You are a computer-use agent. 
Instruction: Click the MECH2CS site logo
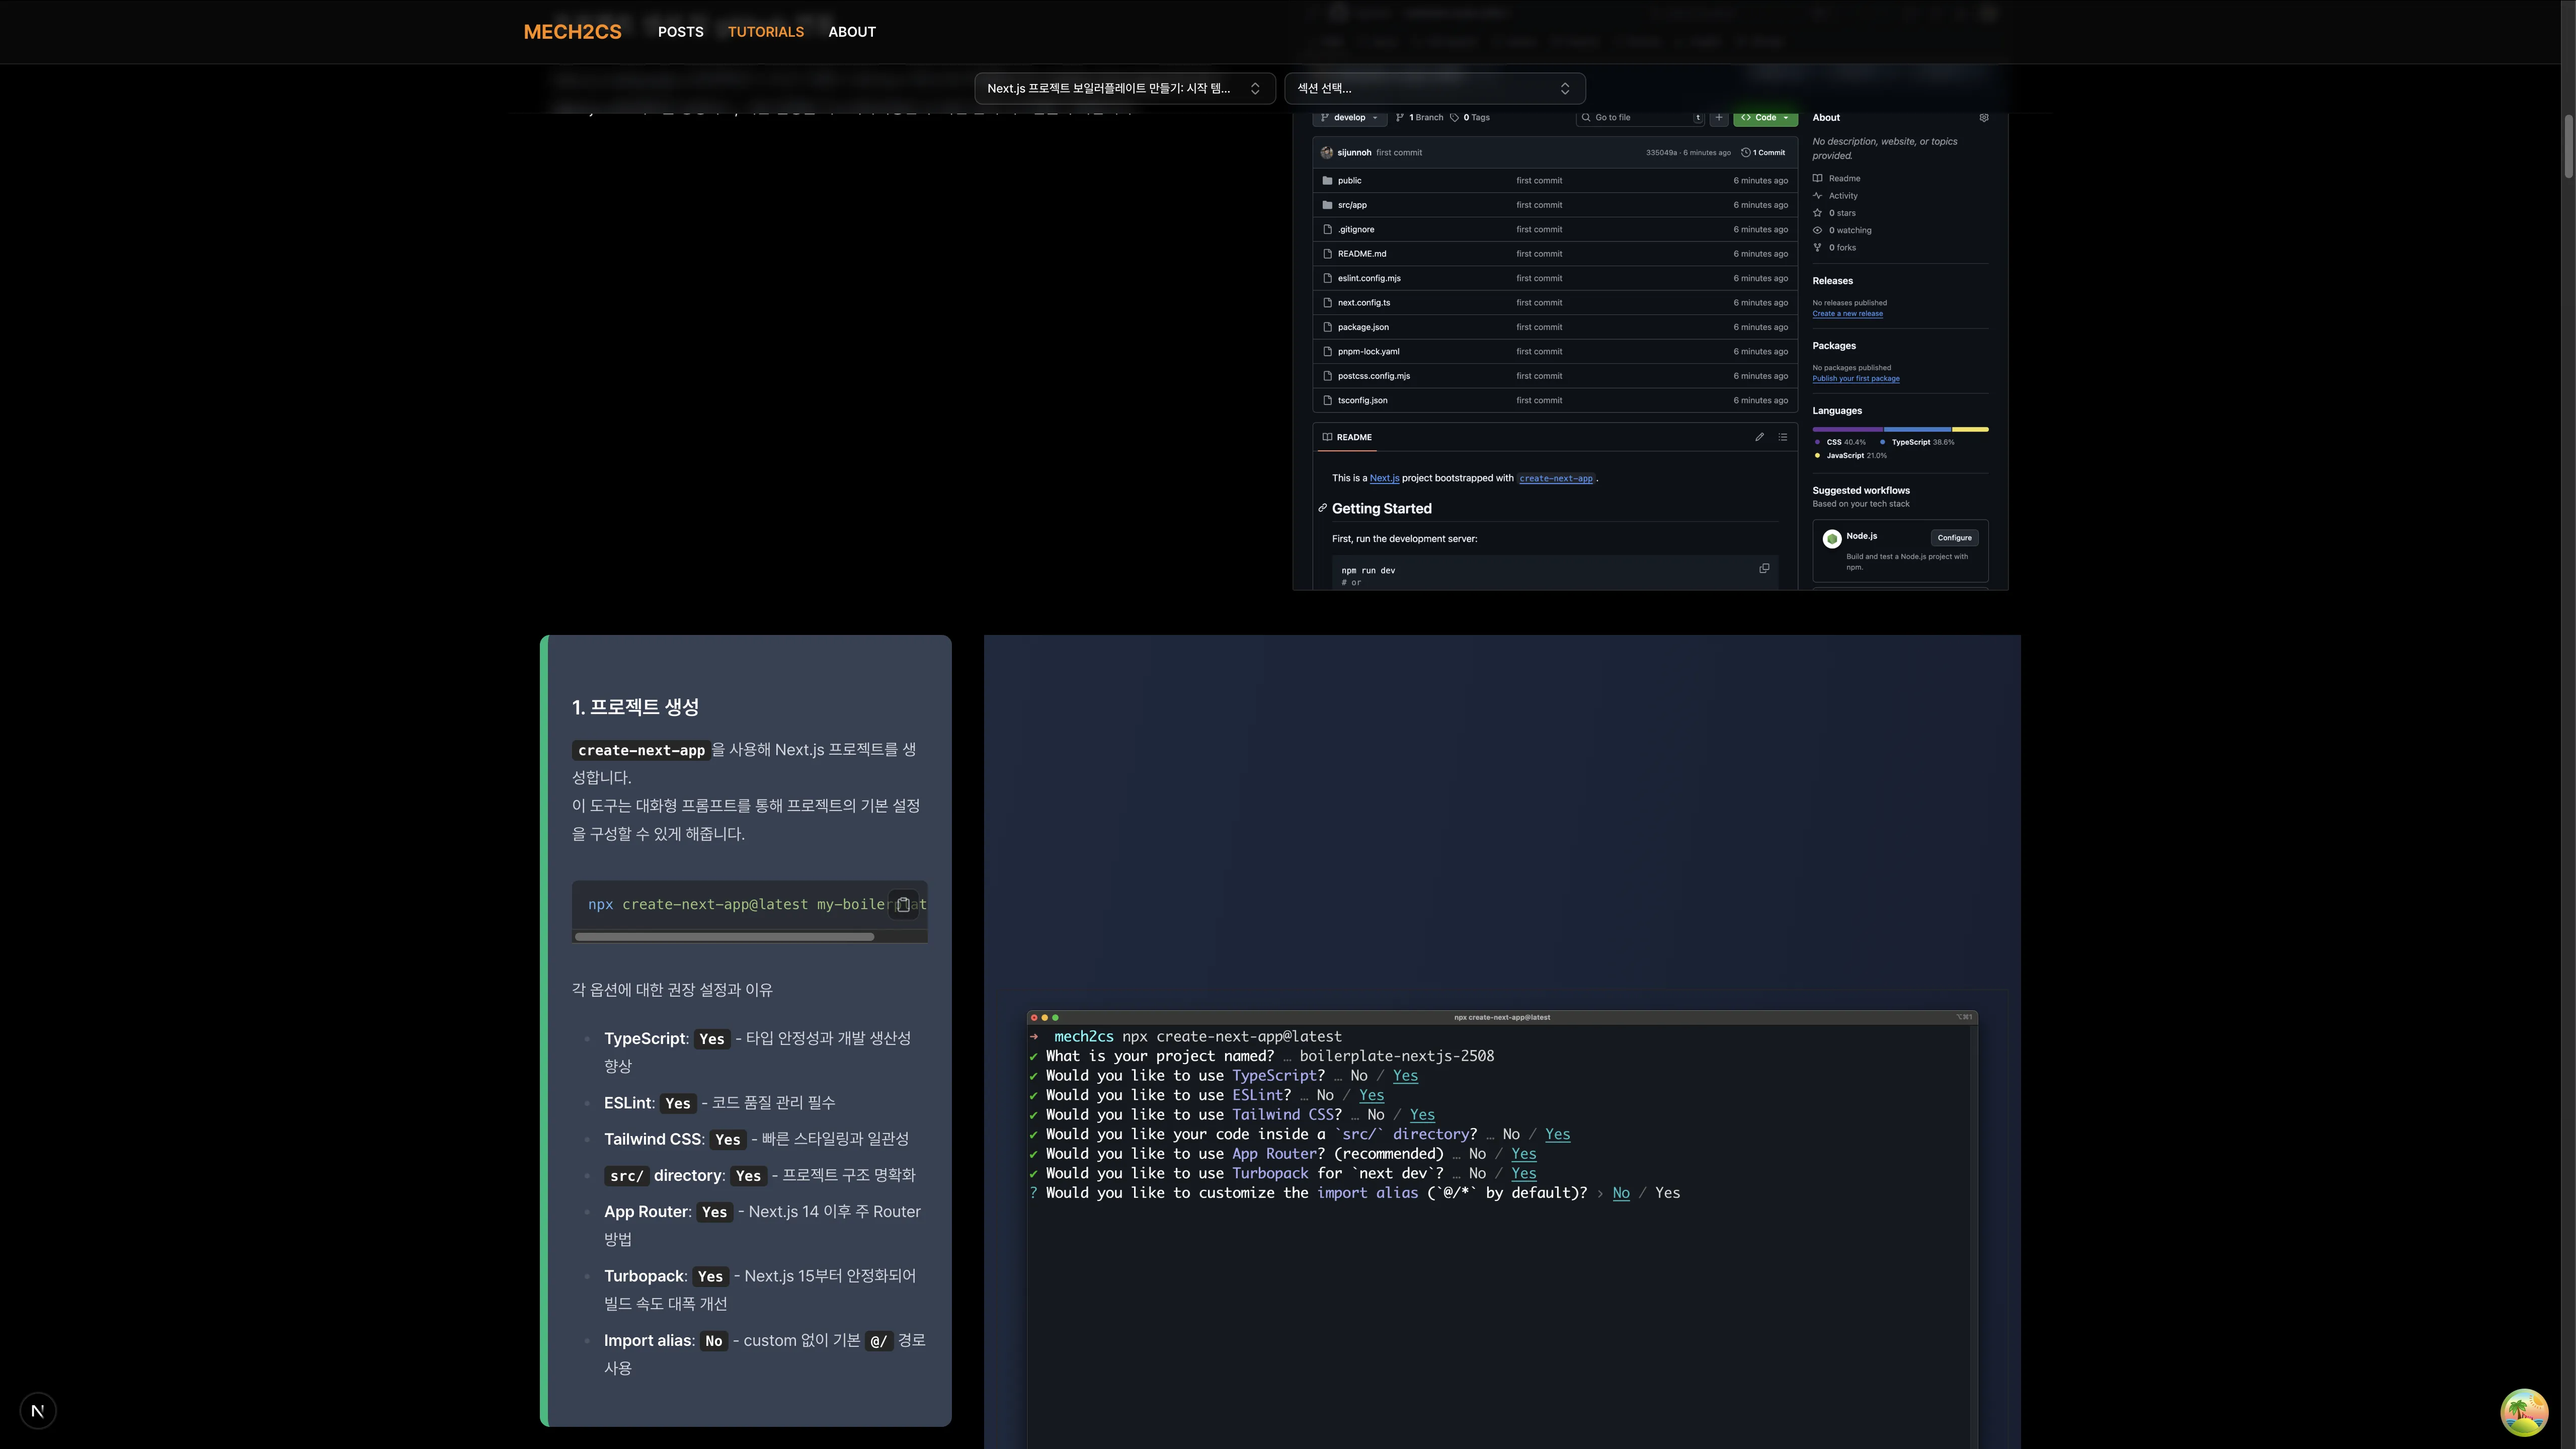click(x=572, y=32)
